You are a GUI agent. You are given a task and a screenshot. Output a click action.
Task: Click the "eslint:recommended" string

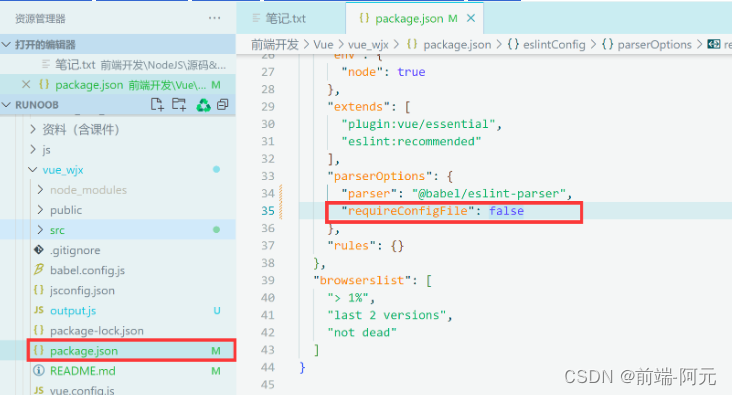point(411,141)
